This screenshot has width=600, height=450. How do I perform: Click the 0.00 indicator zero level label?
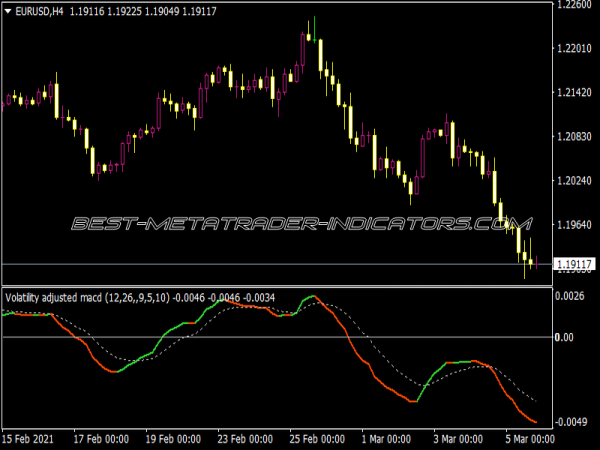(564, 337)
